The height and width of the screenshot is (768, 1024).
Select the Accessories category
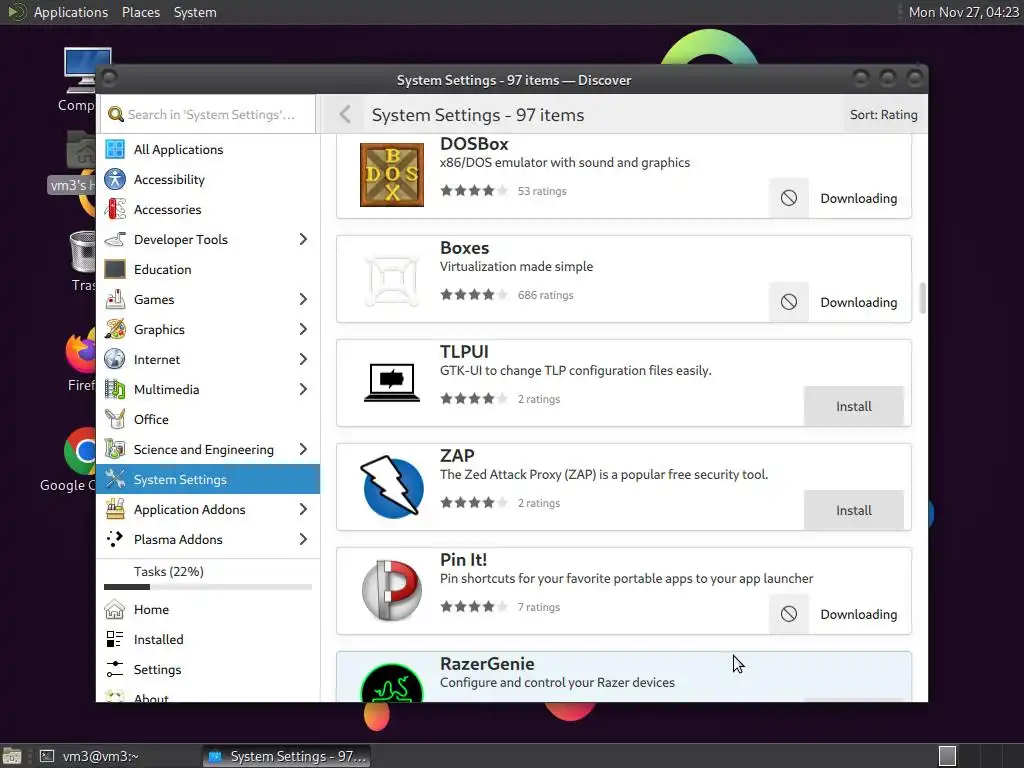[x=208, y=210]
